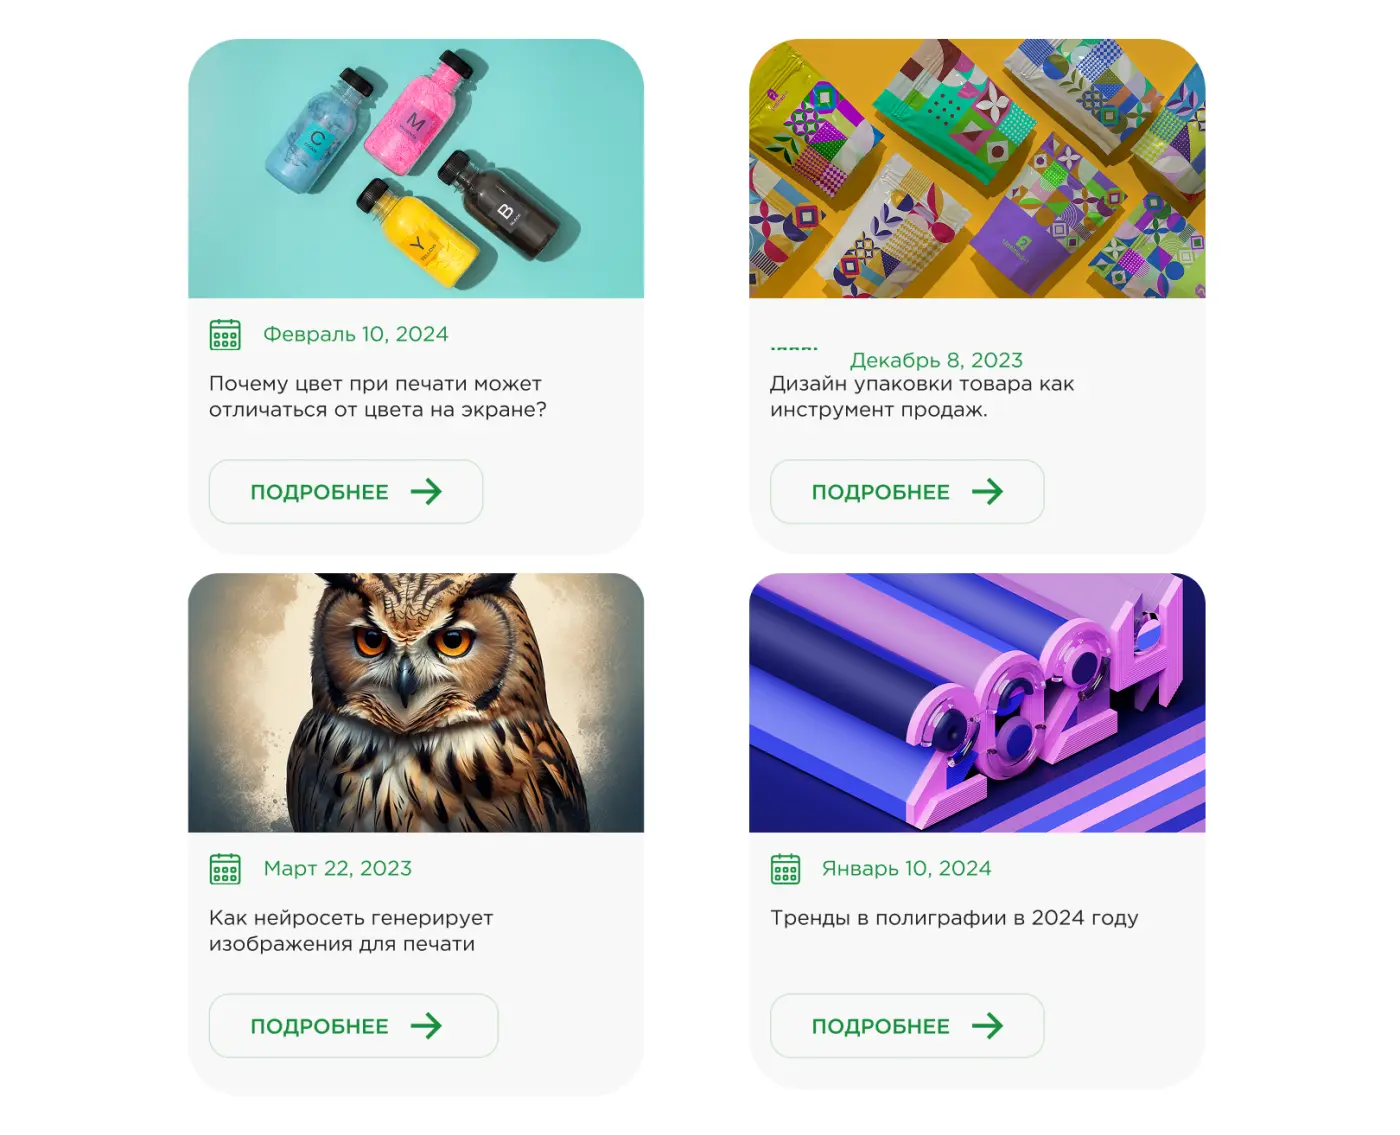Viewport: 1400px width, 1135px height.
Task: Click the colored bottles thumbnail image
Action: (416, 168)
